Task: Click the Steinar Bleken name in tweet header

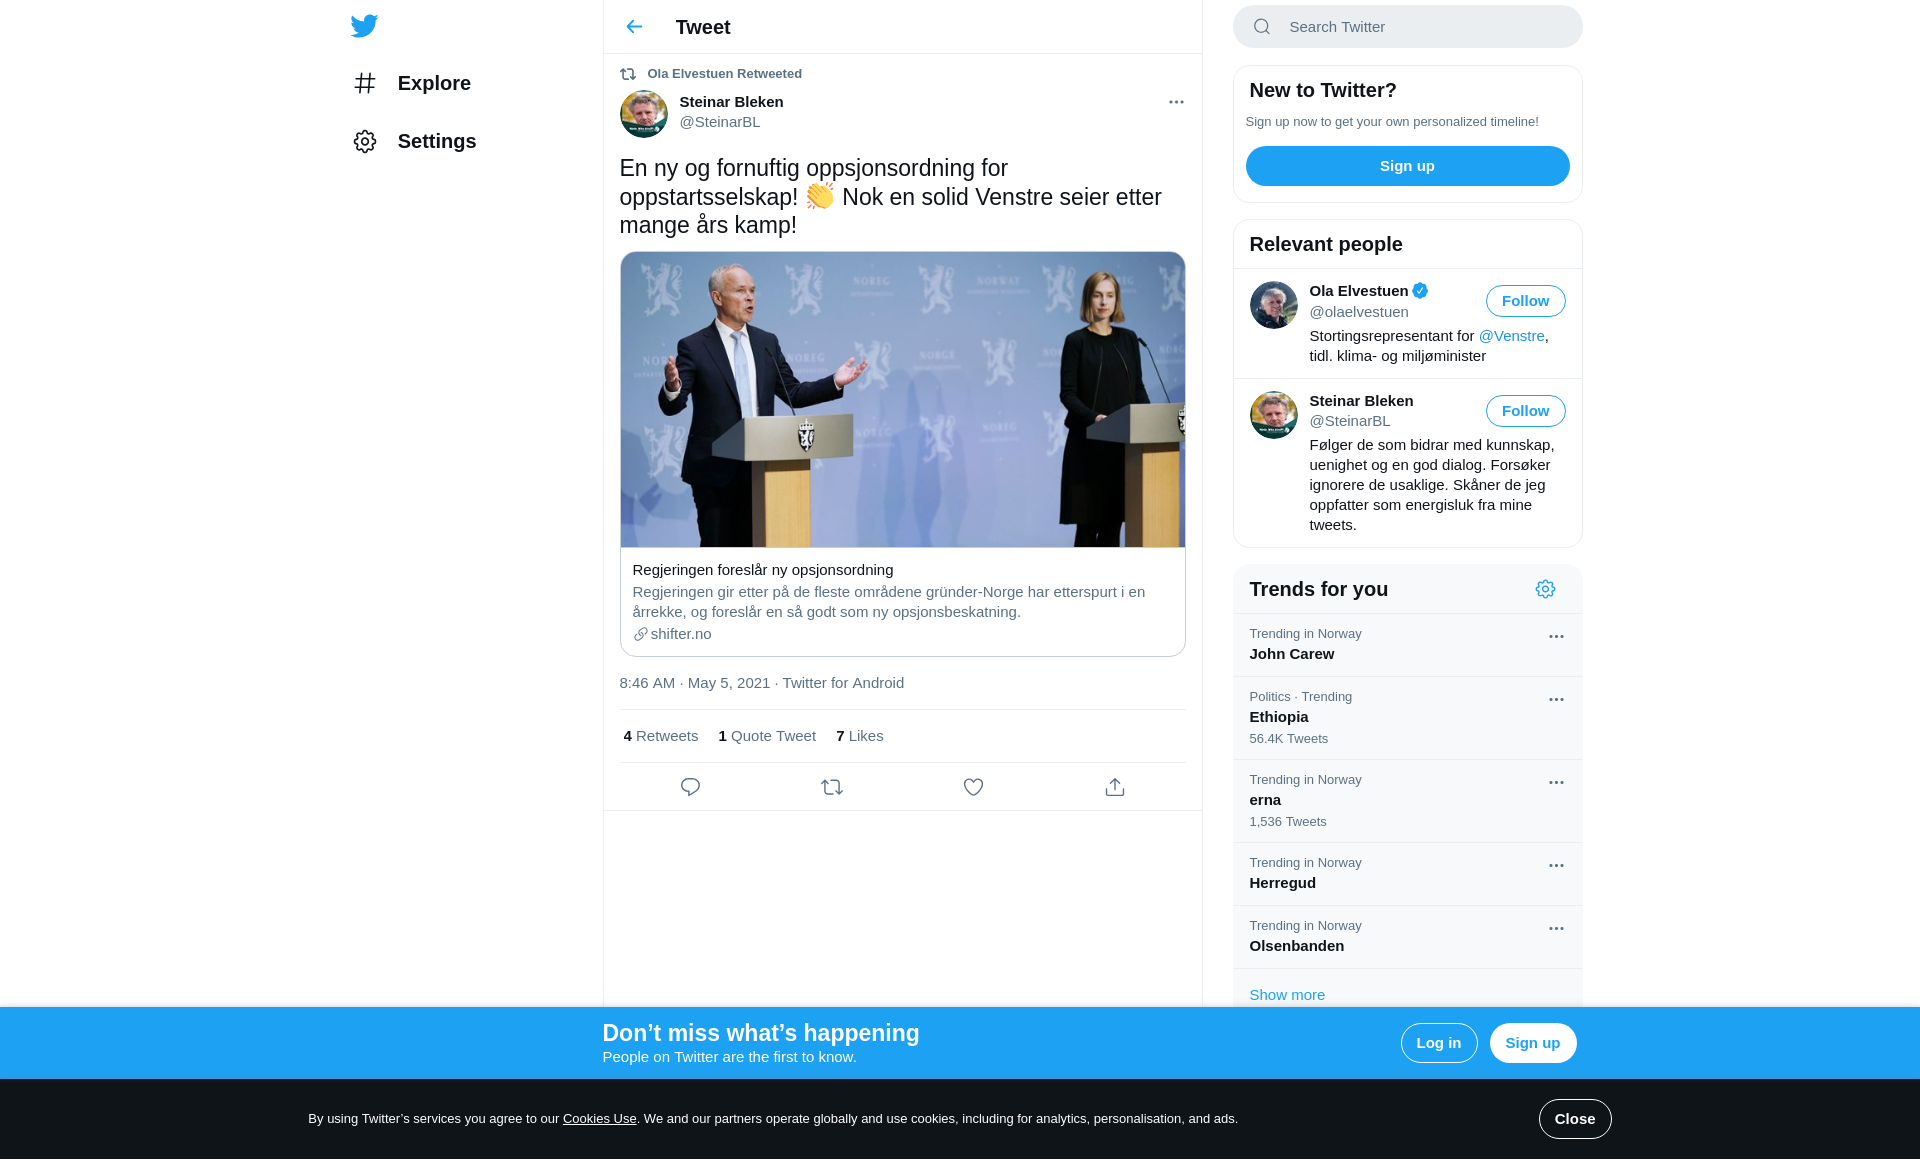Action: 731,102
